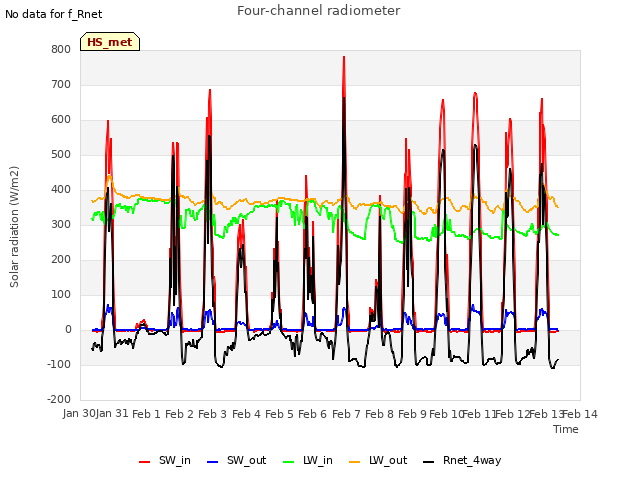Toggle the SW_in legend label

[175, 460]
